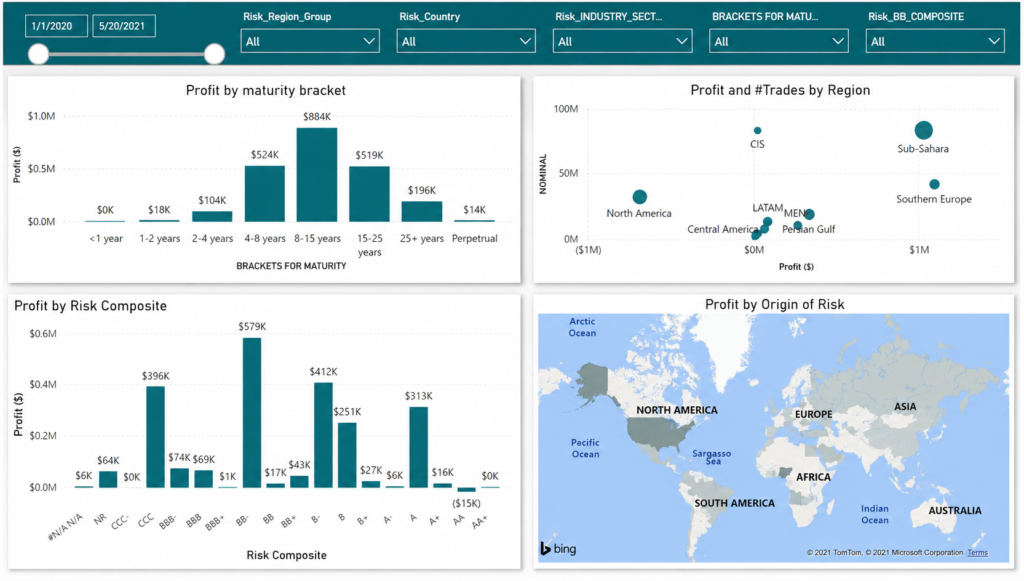
Task: Click the 'NOMINAL' y-axis title
Action: tap(543, 174)
